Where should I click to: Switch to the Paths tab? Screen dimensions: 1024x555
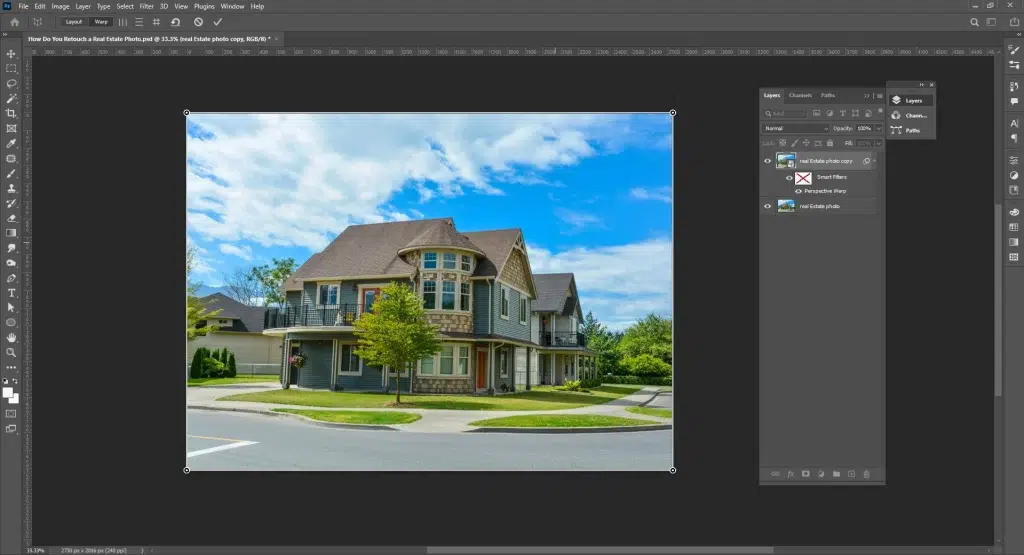pyautogui.click(x=828, y=95)
